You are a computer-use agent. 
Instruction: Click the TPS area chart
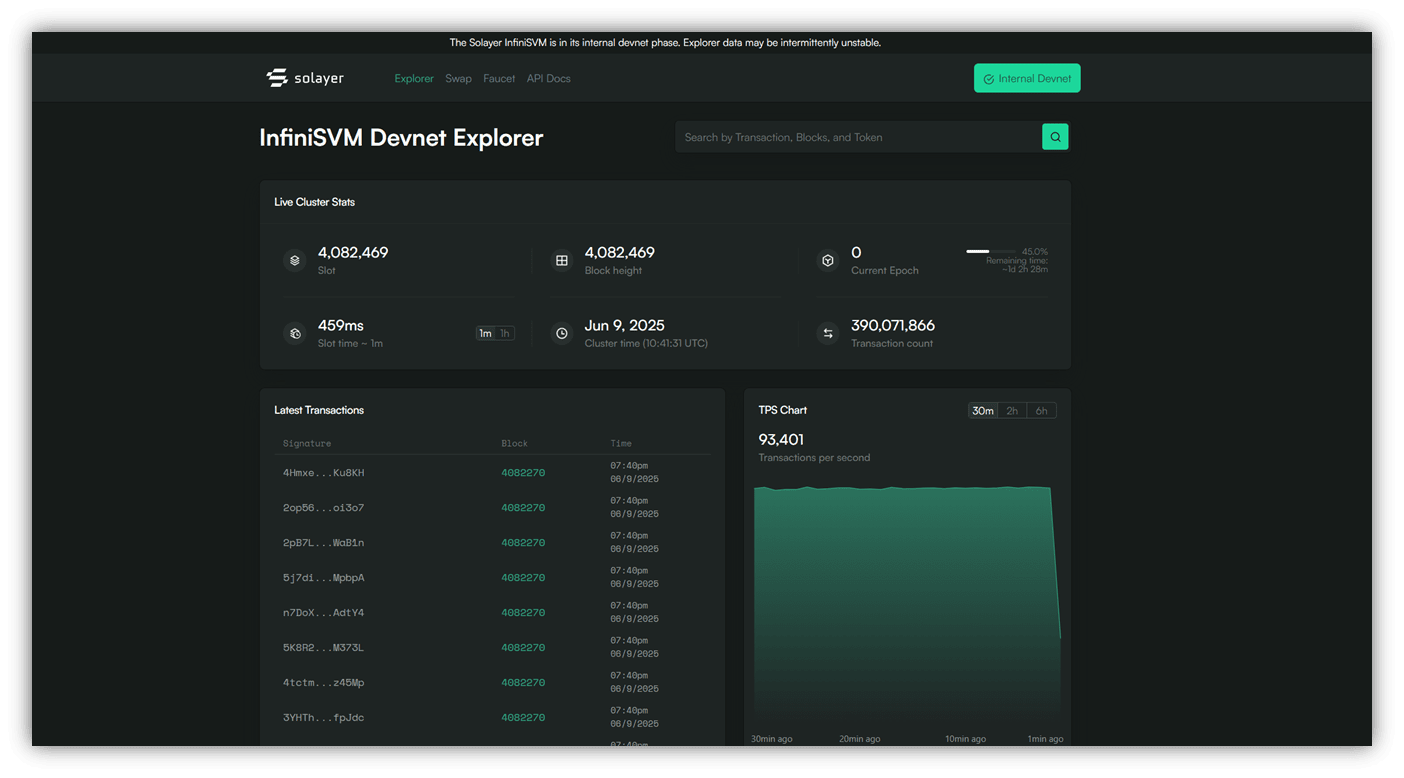907,608
